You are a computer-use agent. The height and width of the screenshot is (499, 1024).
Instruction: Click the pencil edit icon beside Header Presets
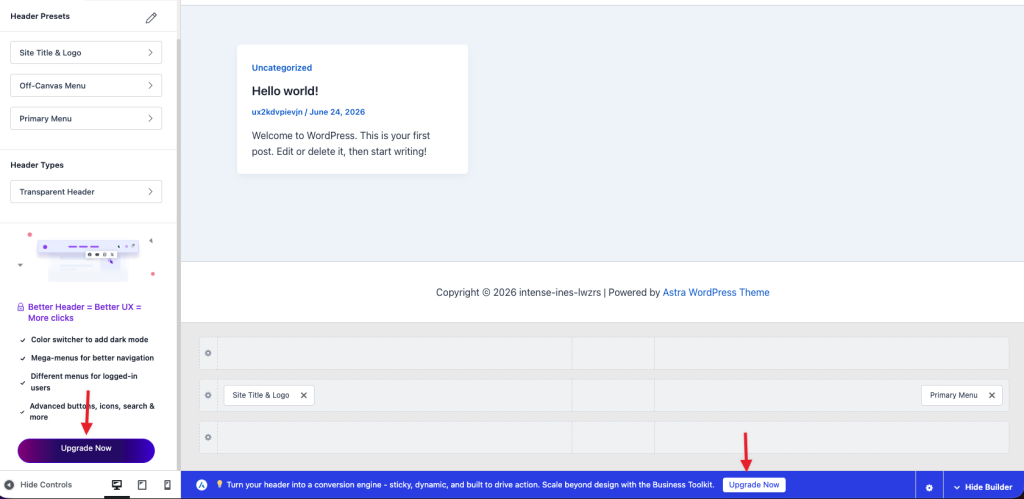pos(152,18)
